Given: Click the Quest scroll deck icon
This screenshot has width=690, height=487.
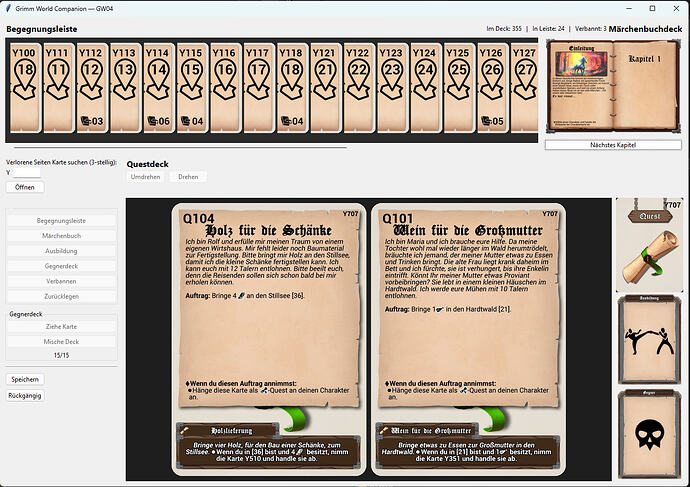Looking at the screenshot, I should [650, 245].
